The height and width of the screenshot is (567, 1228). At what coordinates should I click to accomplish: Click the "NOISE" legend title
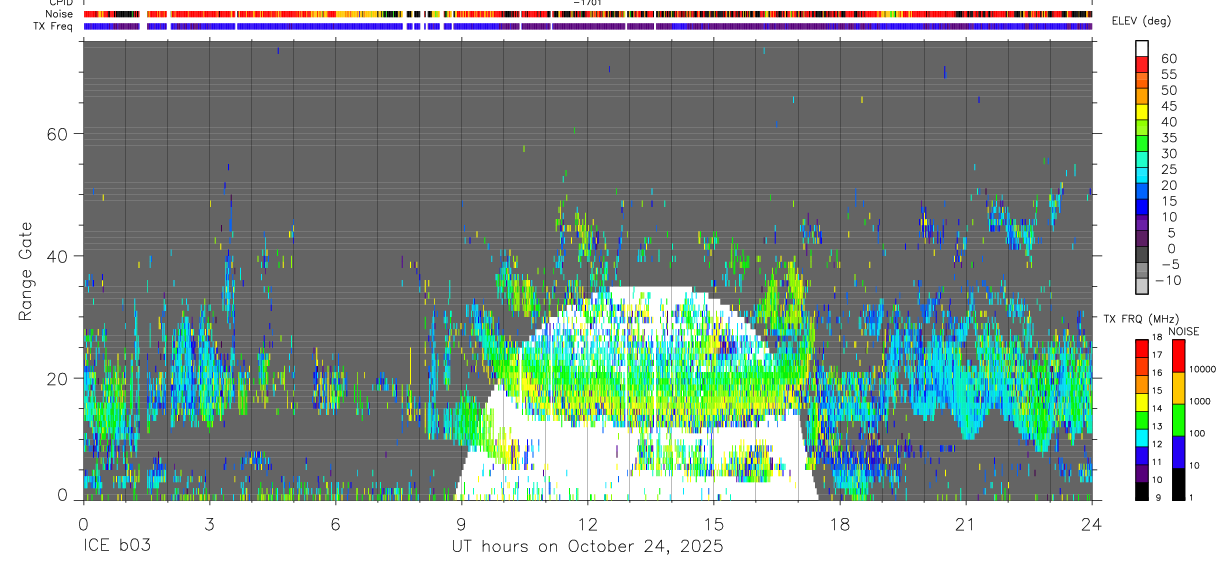click(1183, 331)
